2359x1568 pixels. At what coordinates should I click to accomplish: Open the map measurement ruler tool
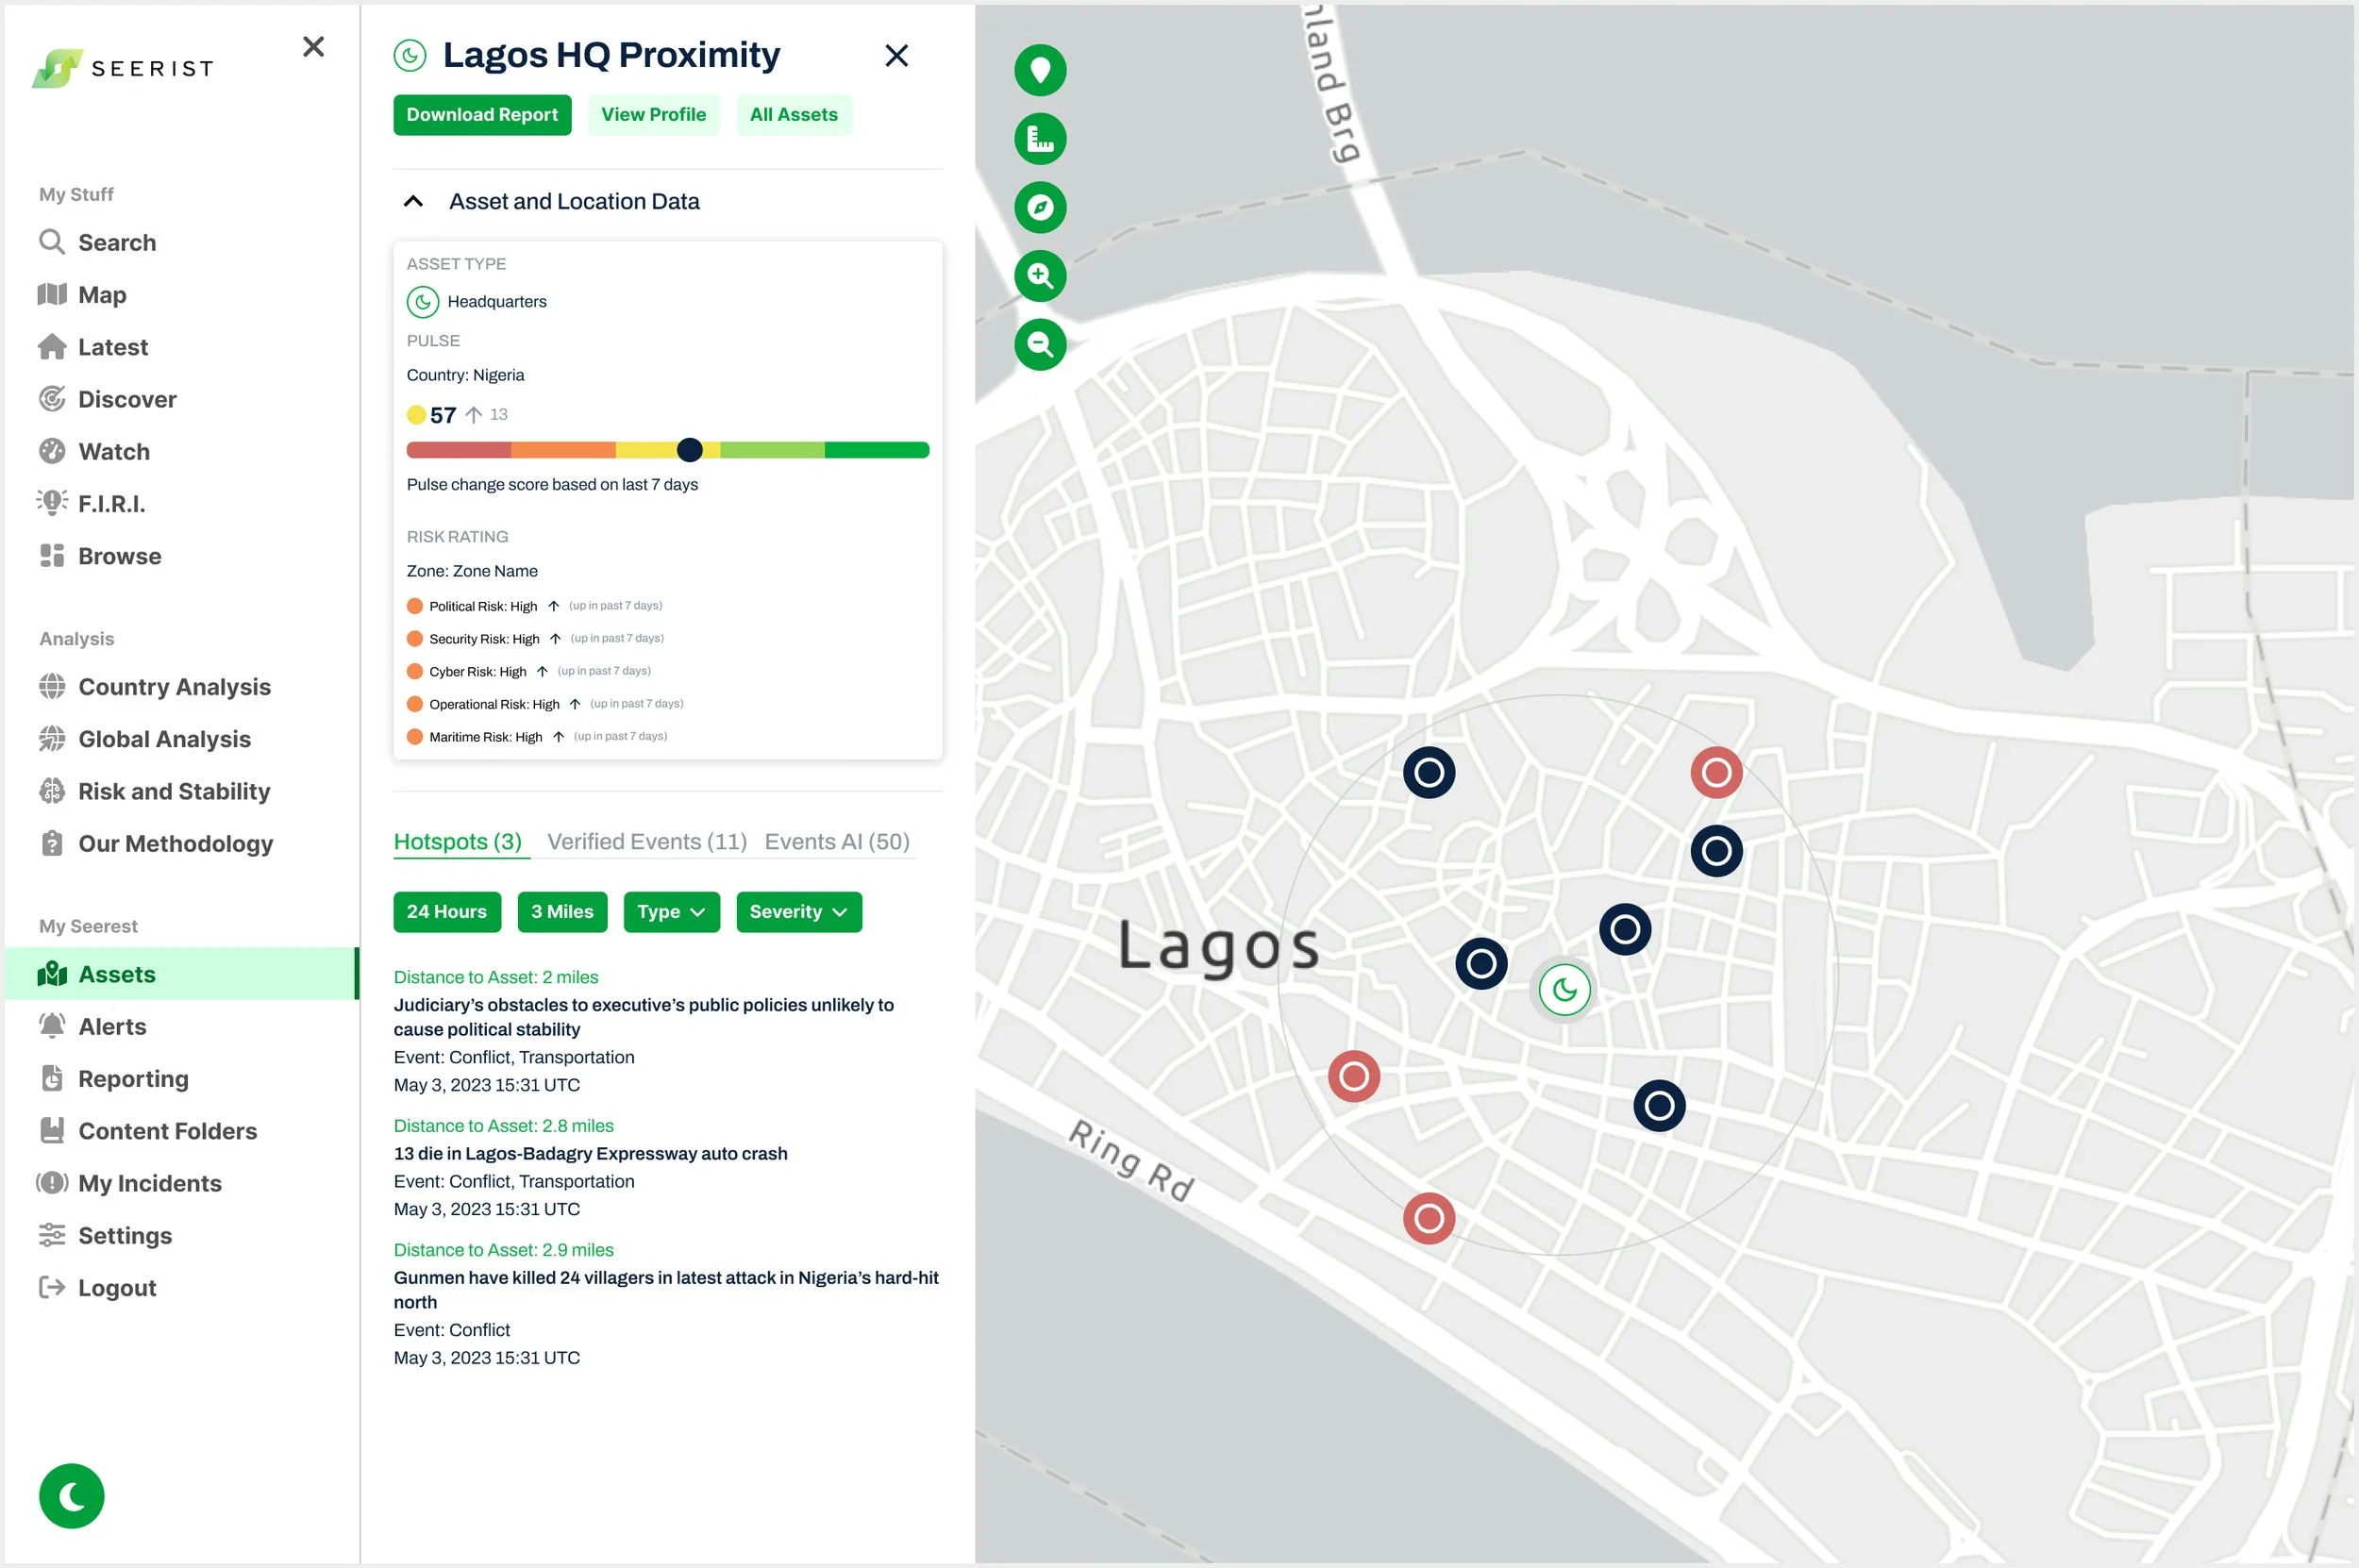[x=1040, y=139]
